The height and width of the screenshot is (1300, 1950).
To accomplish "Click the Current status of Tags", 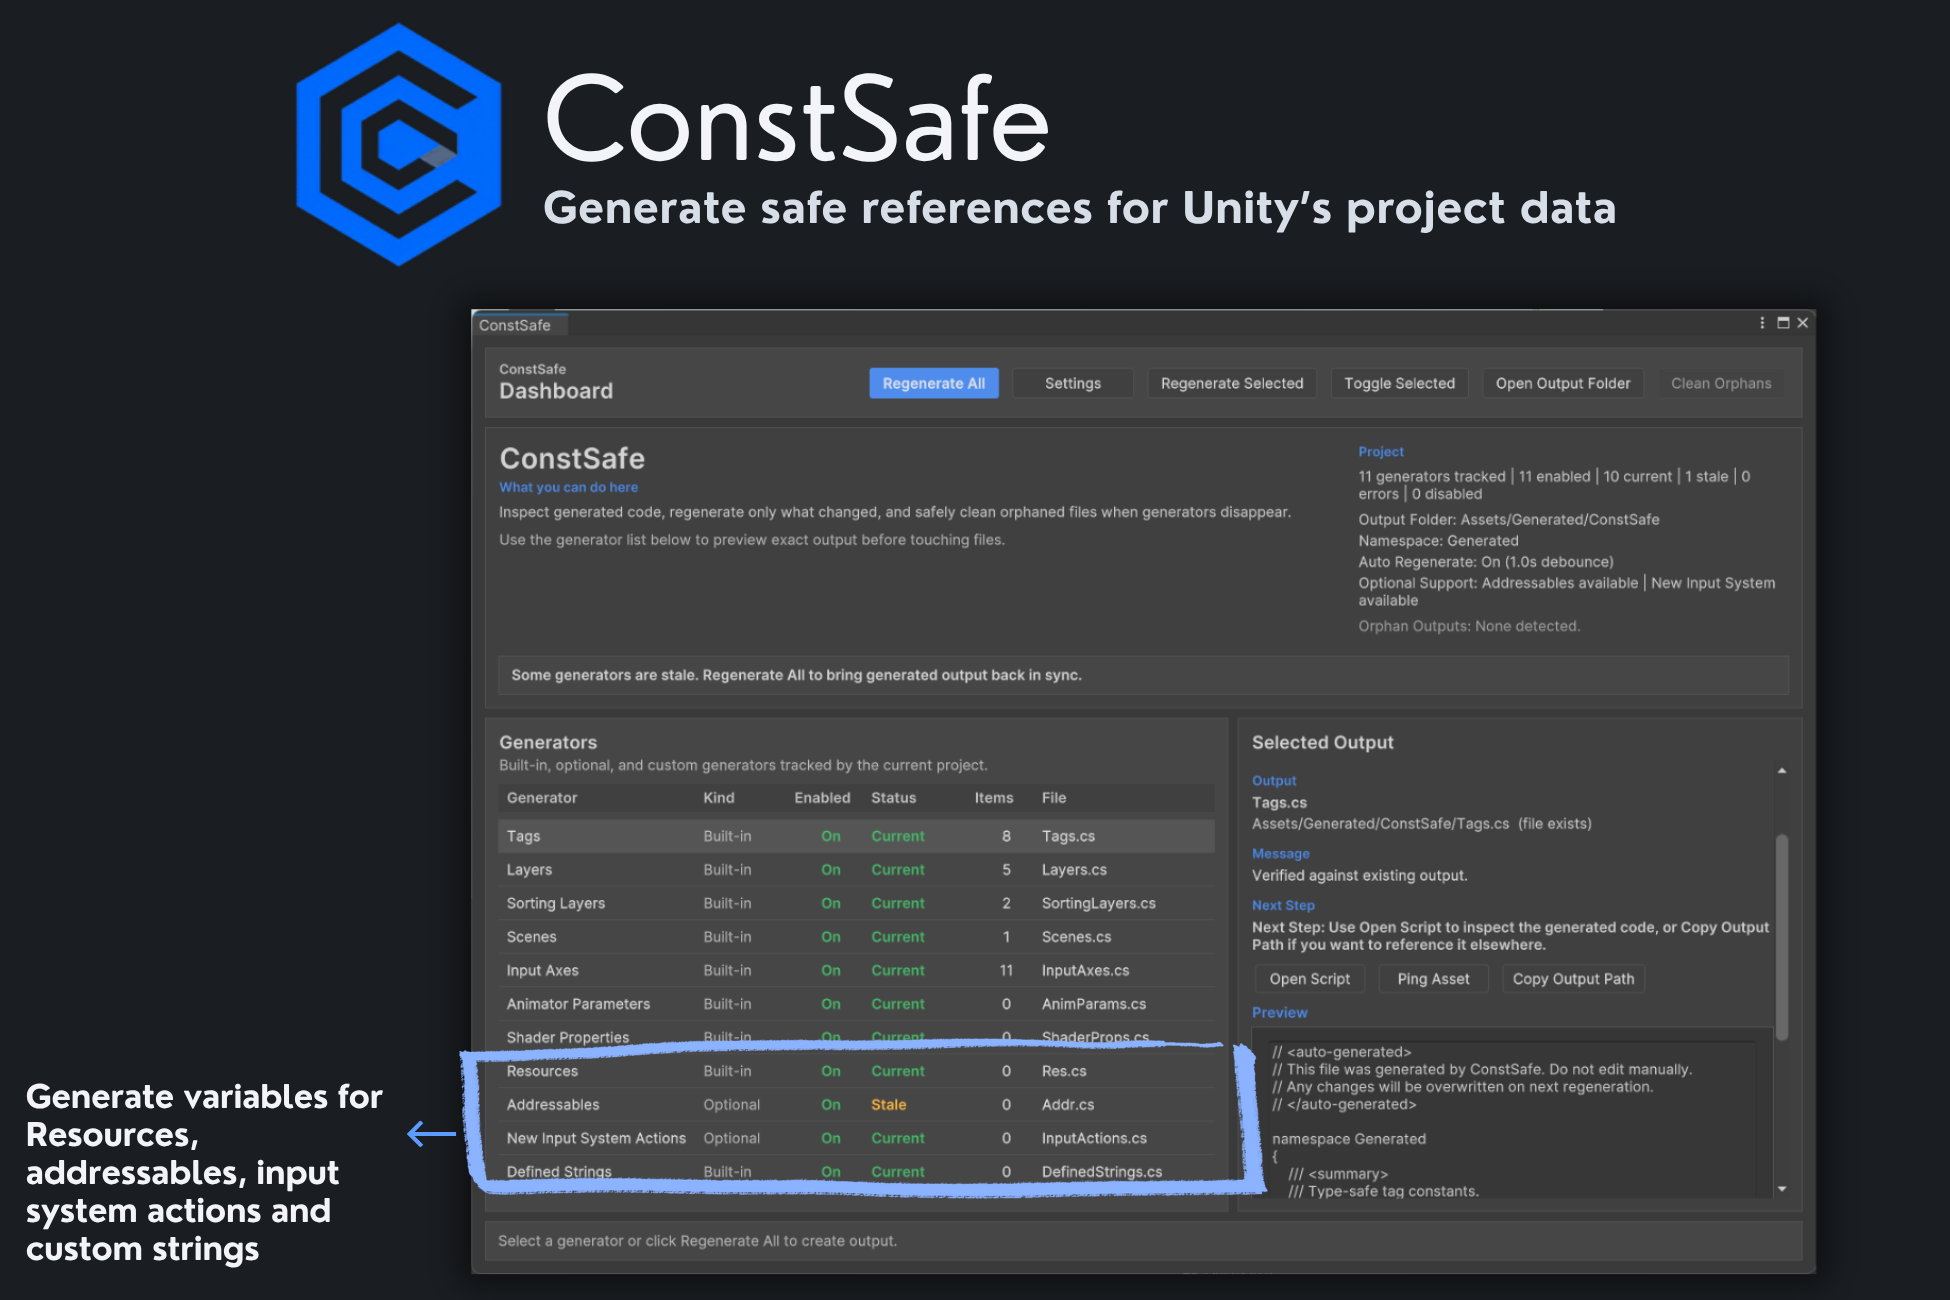I will 897,836.
